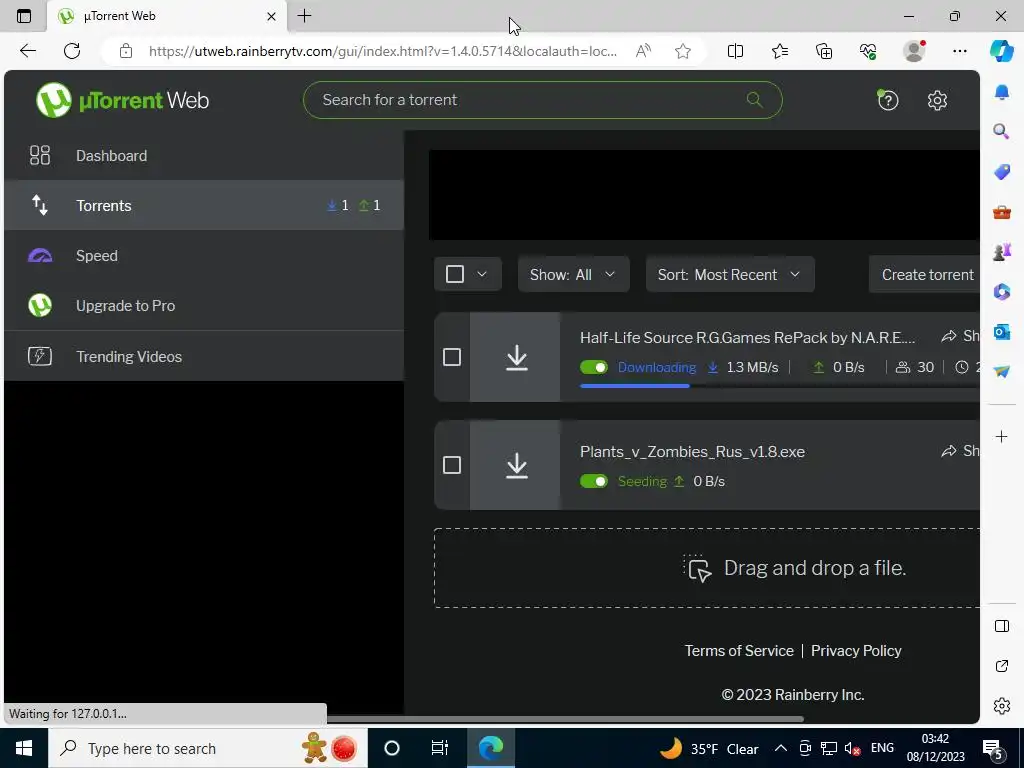Image resolution: width=1024 pixels, height=768 pixels.
Task: Share the Half-Life Source torrent
Action: tap(960, 336)
